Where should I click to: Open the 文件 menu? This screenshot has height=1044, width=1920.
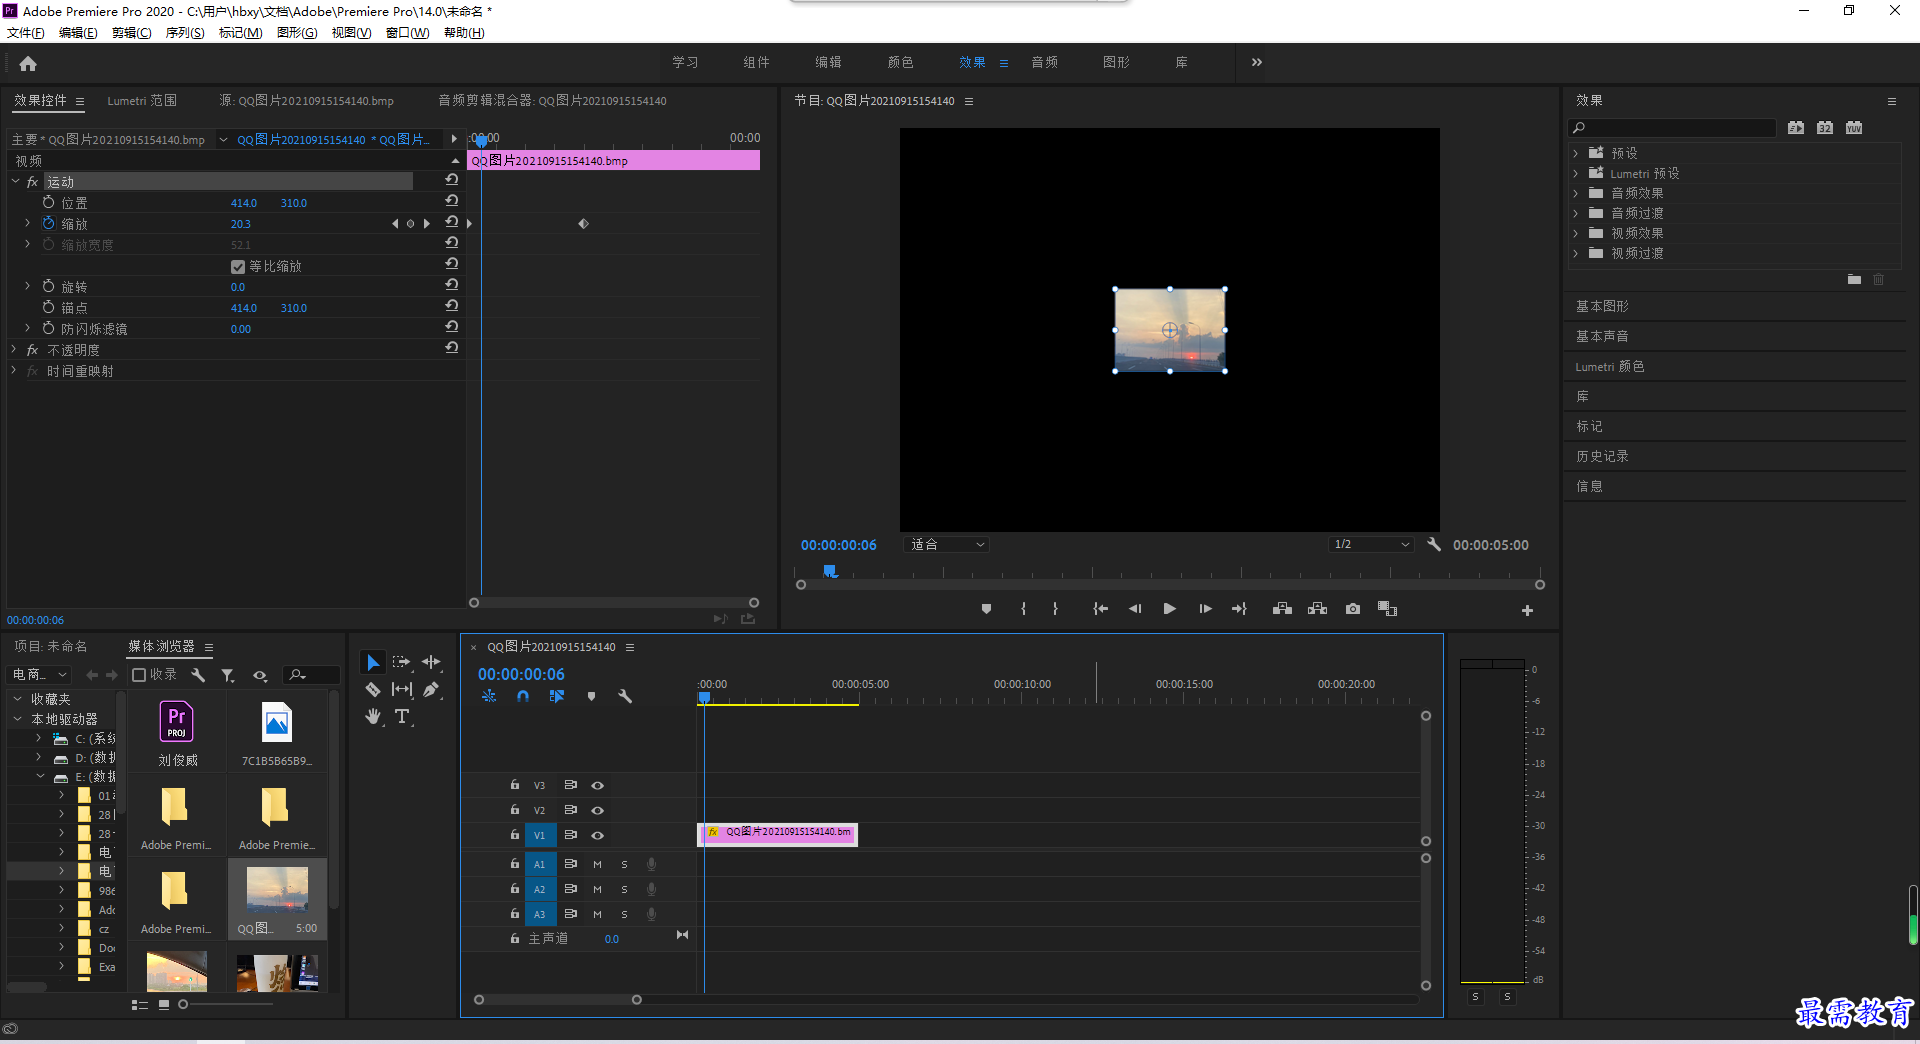pyautogui.click(x=26, y=33)
